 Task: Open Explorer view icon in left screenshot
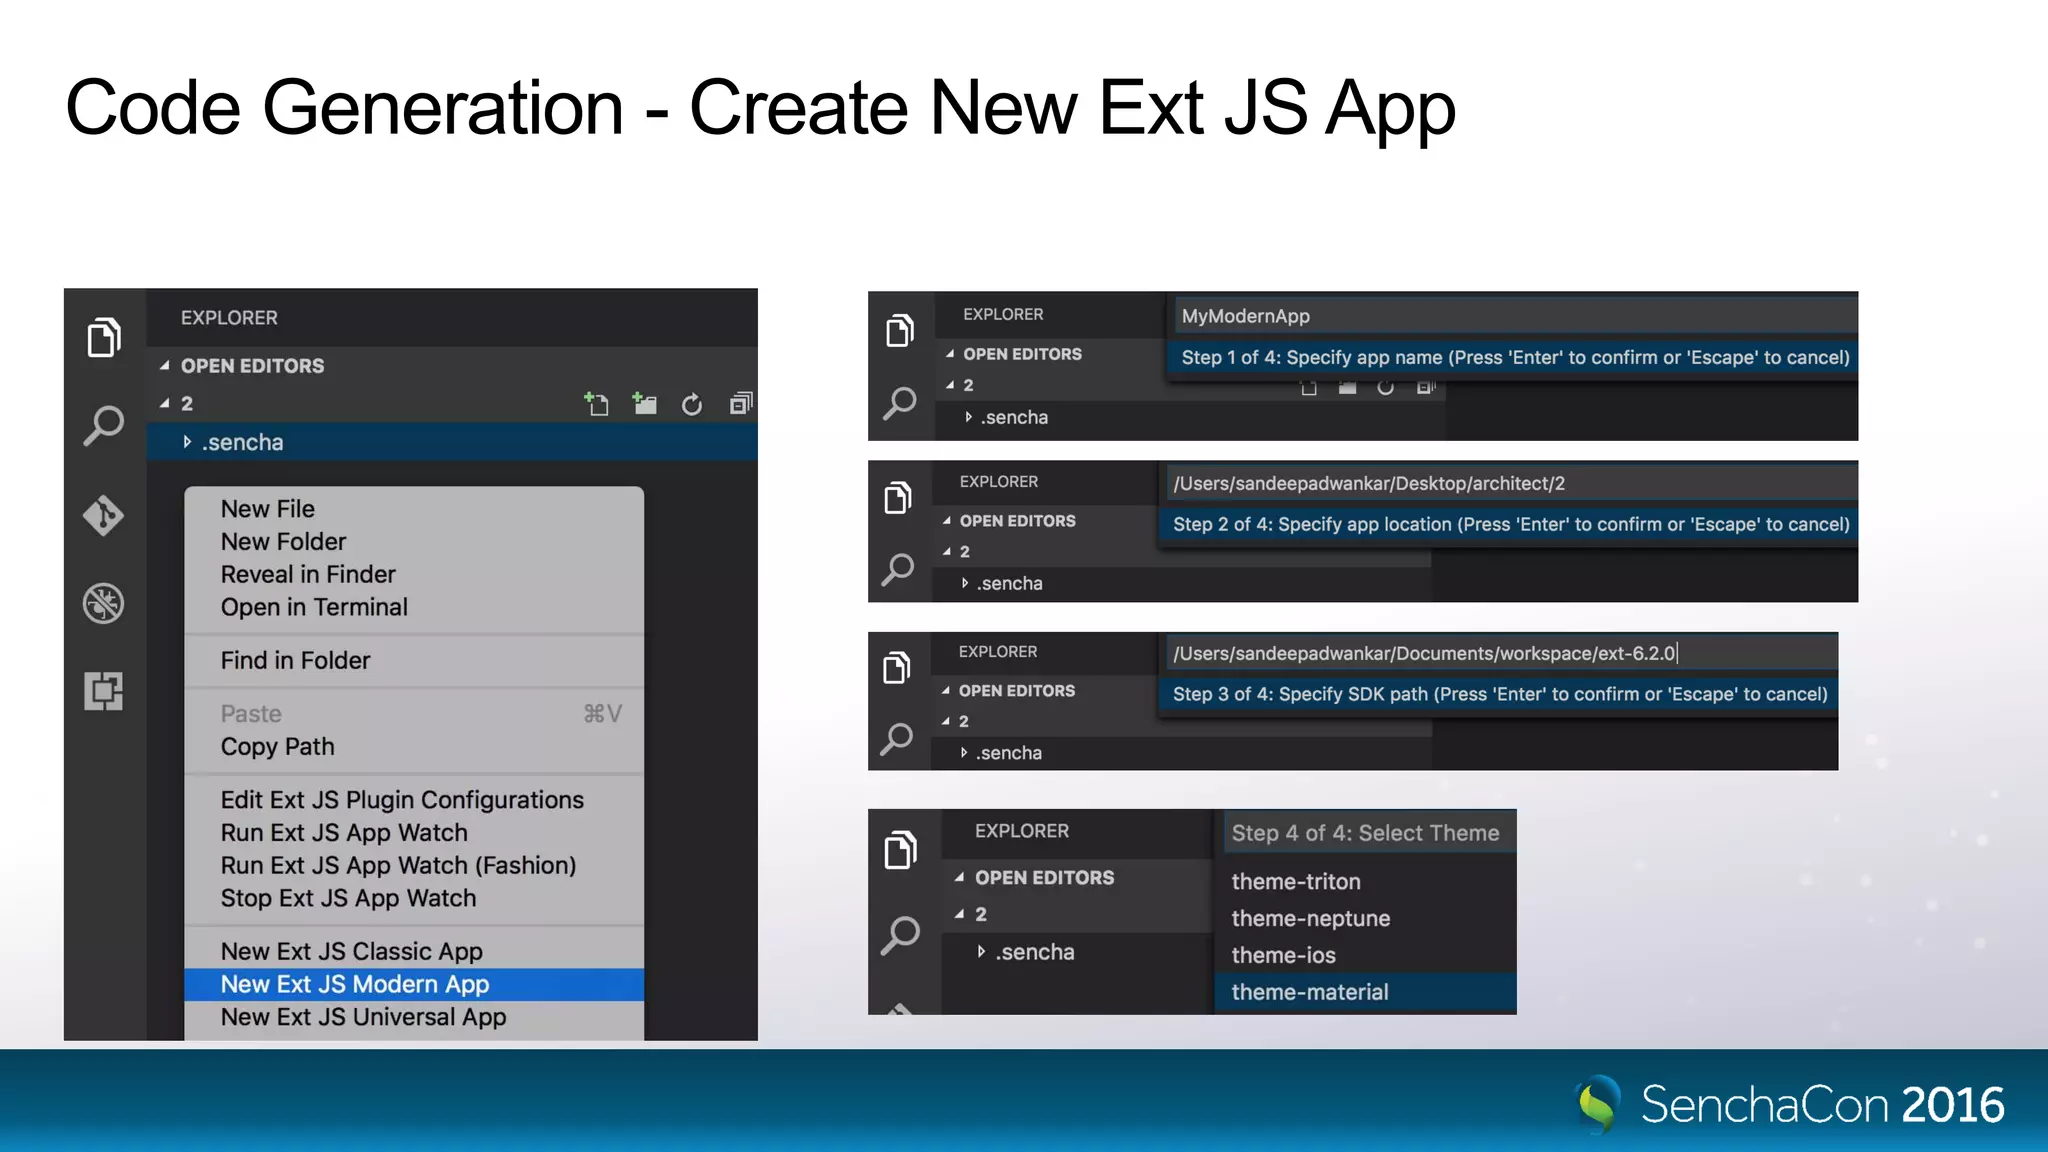tap(104, 337)
